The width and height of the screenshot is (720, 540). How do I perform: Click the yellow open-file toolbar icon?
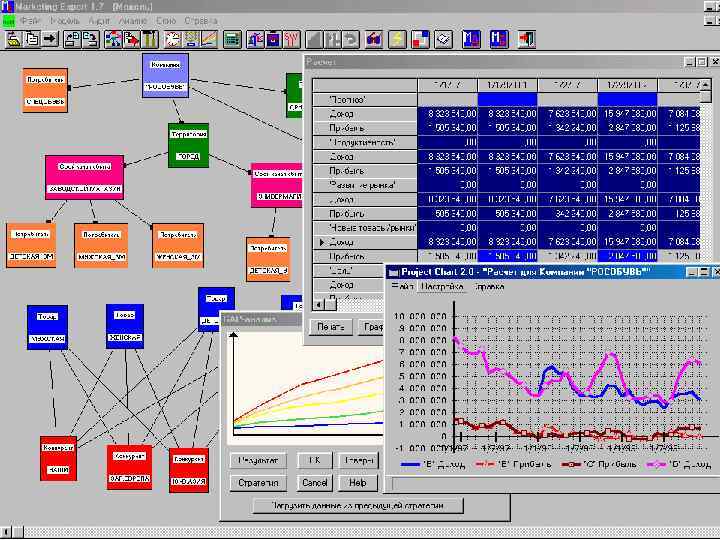13,39
